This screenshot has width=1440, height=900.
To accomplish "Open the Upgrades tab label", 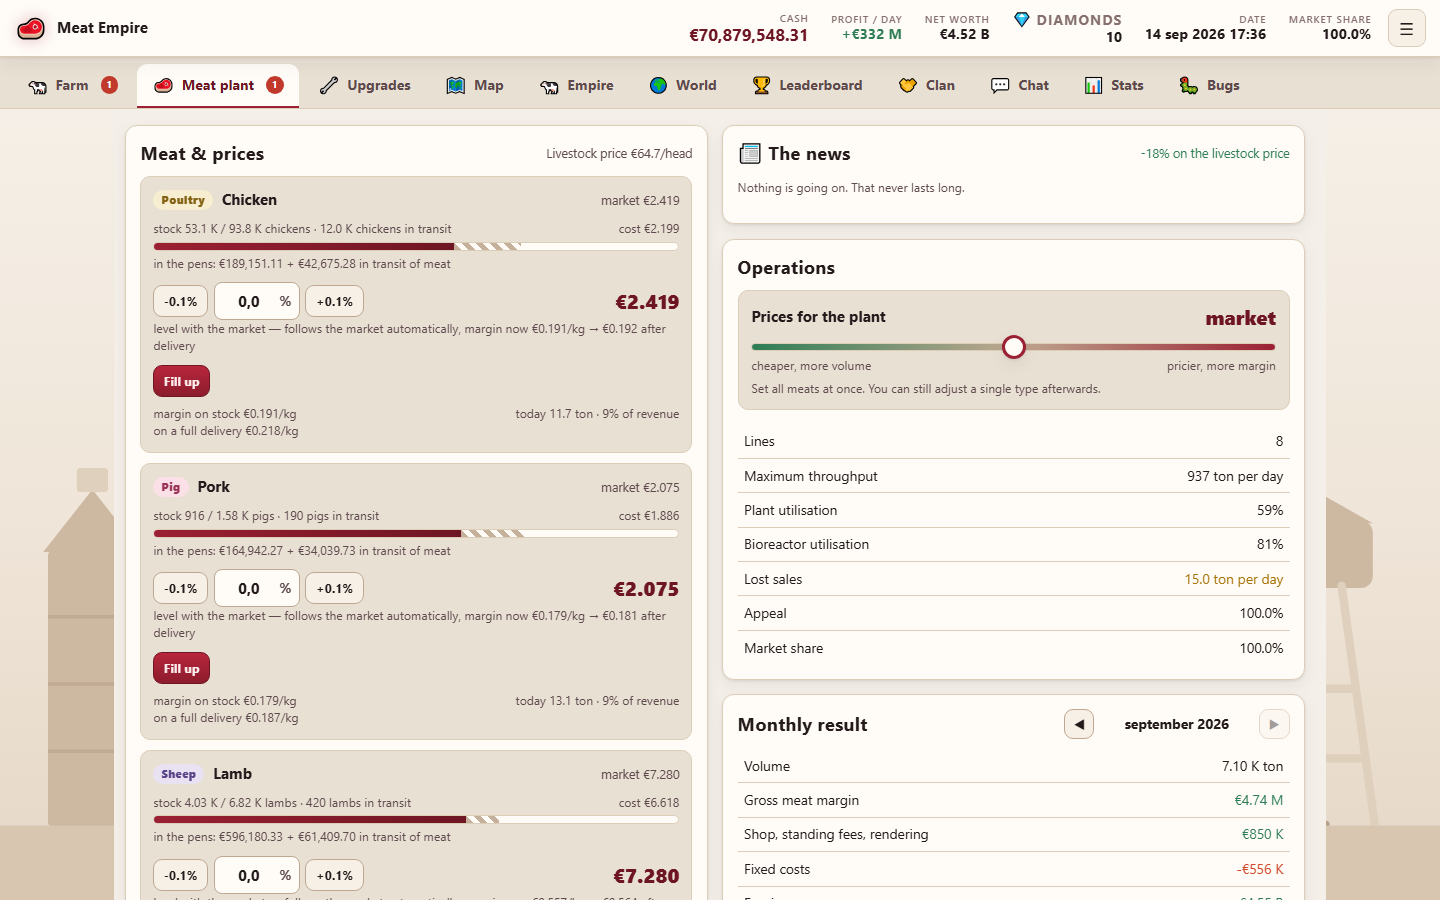I will click(x=379, y=86).
